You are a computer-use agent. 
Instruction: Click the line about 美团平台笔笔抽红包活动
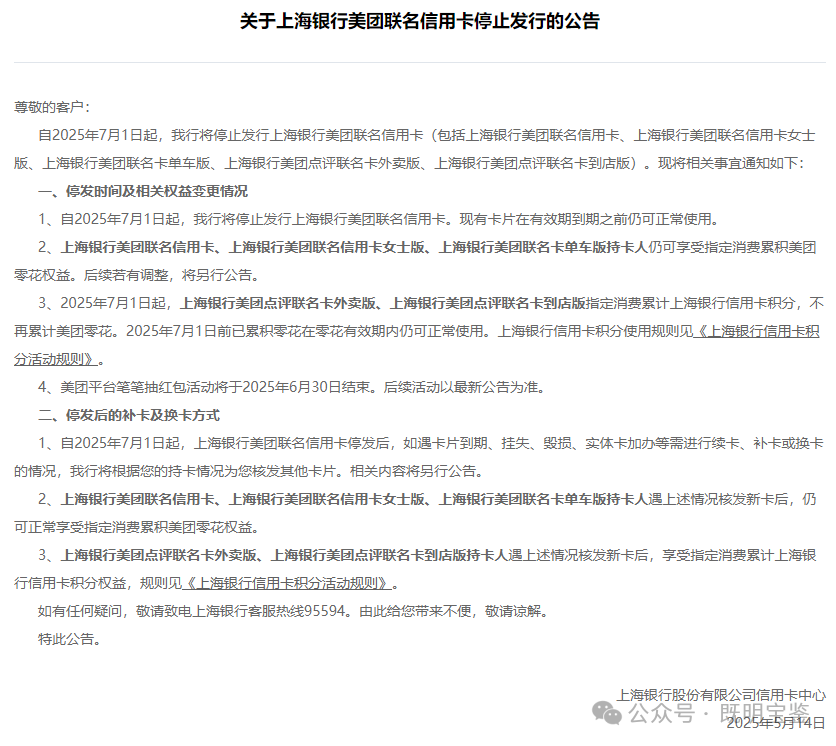[x=292, y=387]
